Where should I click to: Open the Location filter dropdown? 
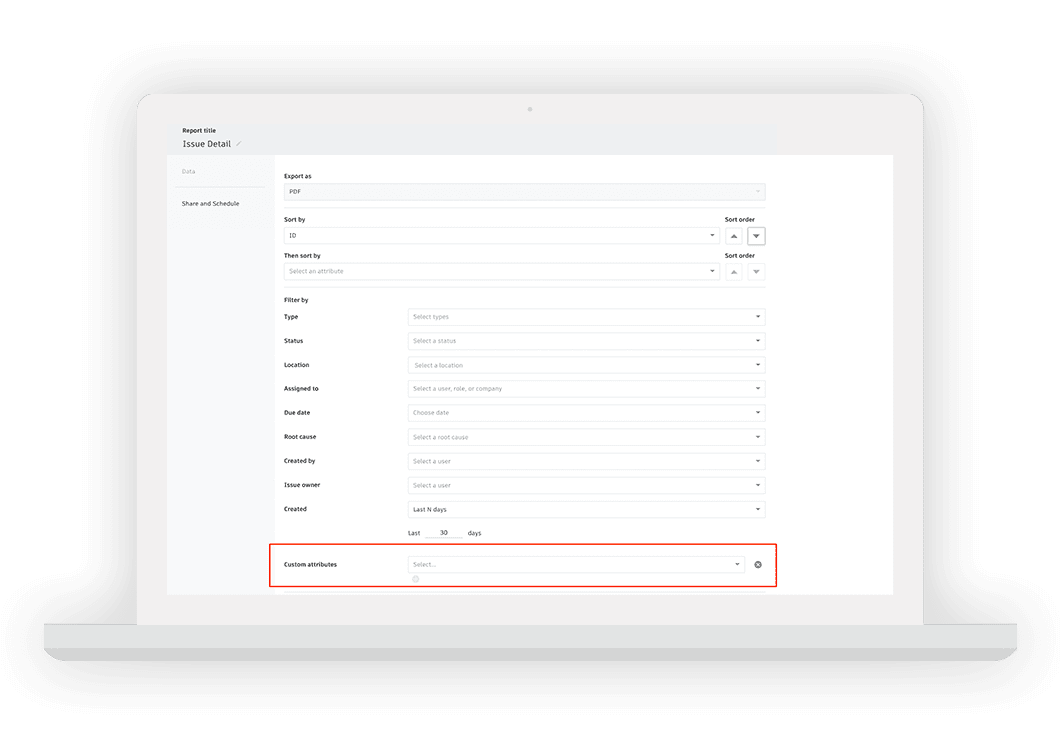click(586, 365)
